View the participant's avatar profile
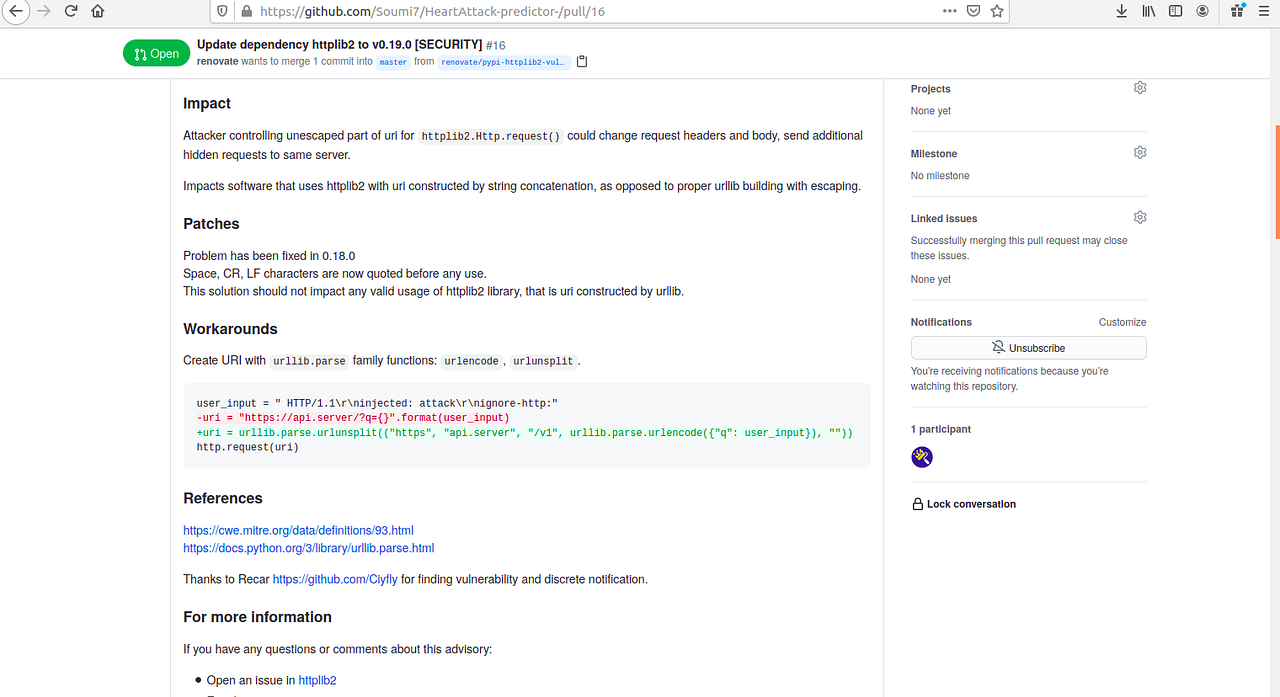This screenshot has width=1280, height=697. 921,456
